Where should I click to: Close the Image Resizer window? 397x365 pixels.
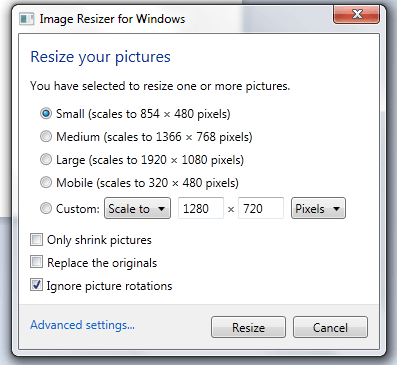click(356, 15)
